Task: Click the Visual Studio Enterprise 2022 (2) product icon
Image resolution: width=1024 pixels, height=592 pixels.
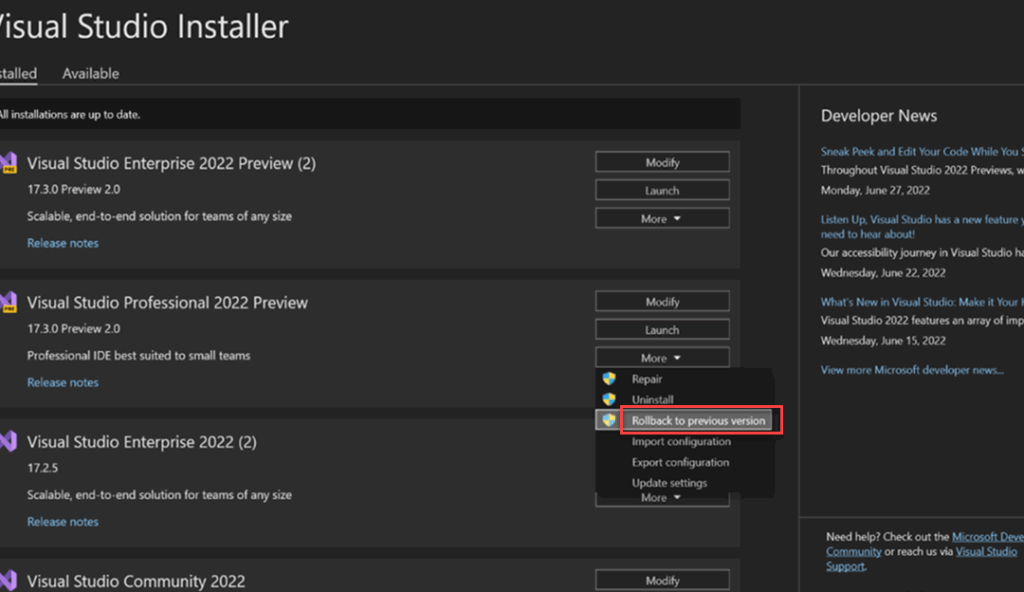Action: pyautogui.click(x=8, y=441)
